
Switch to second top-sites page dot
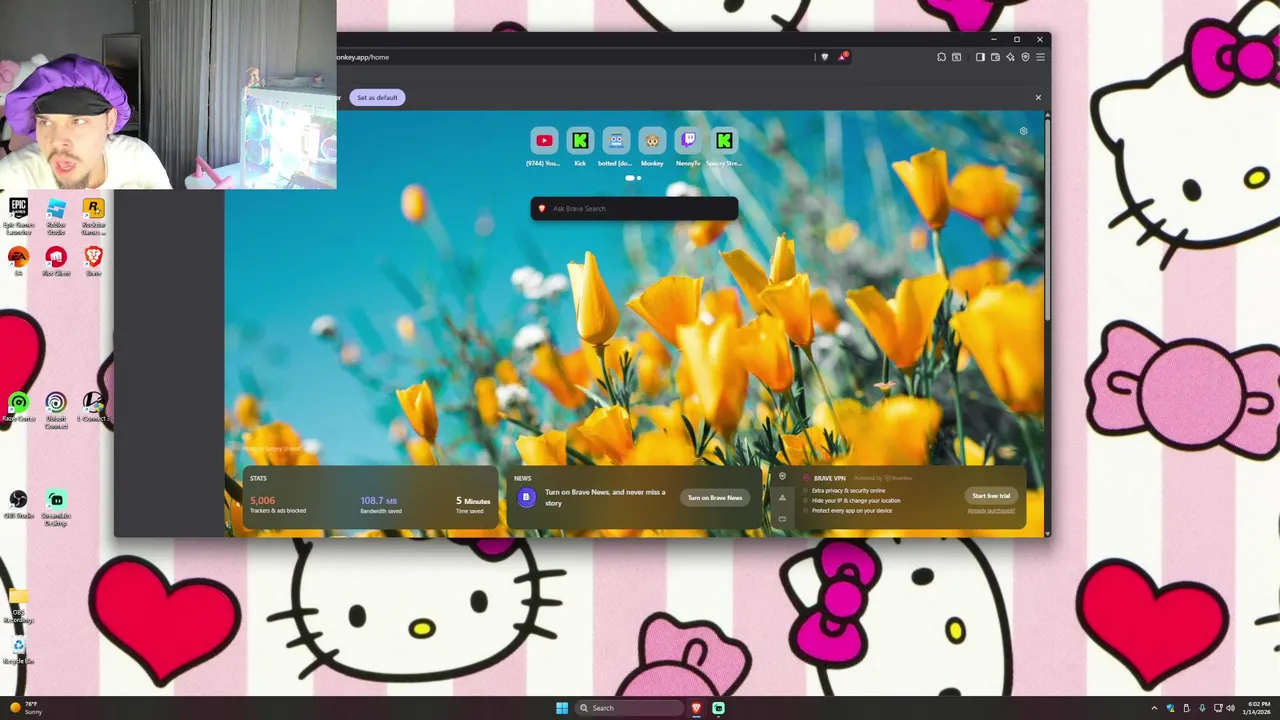[639, 178]
